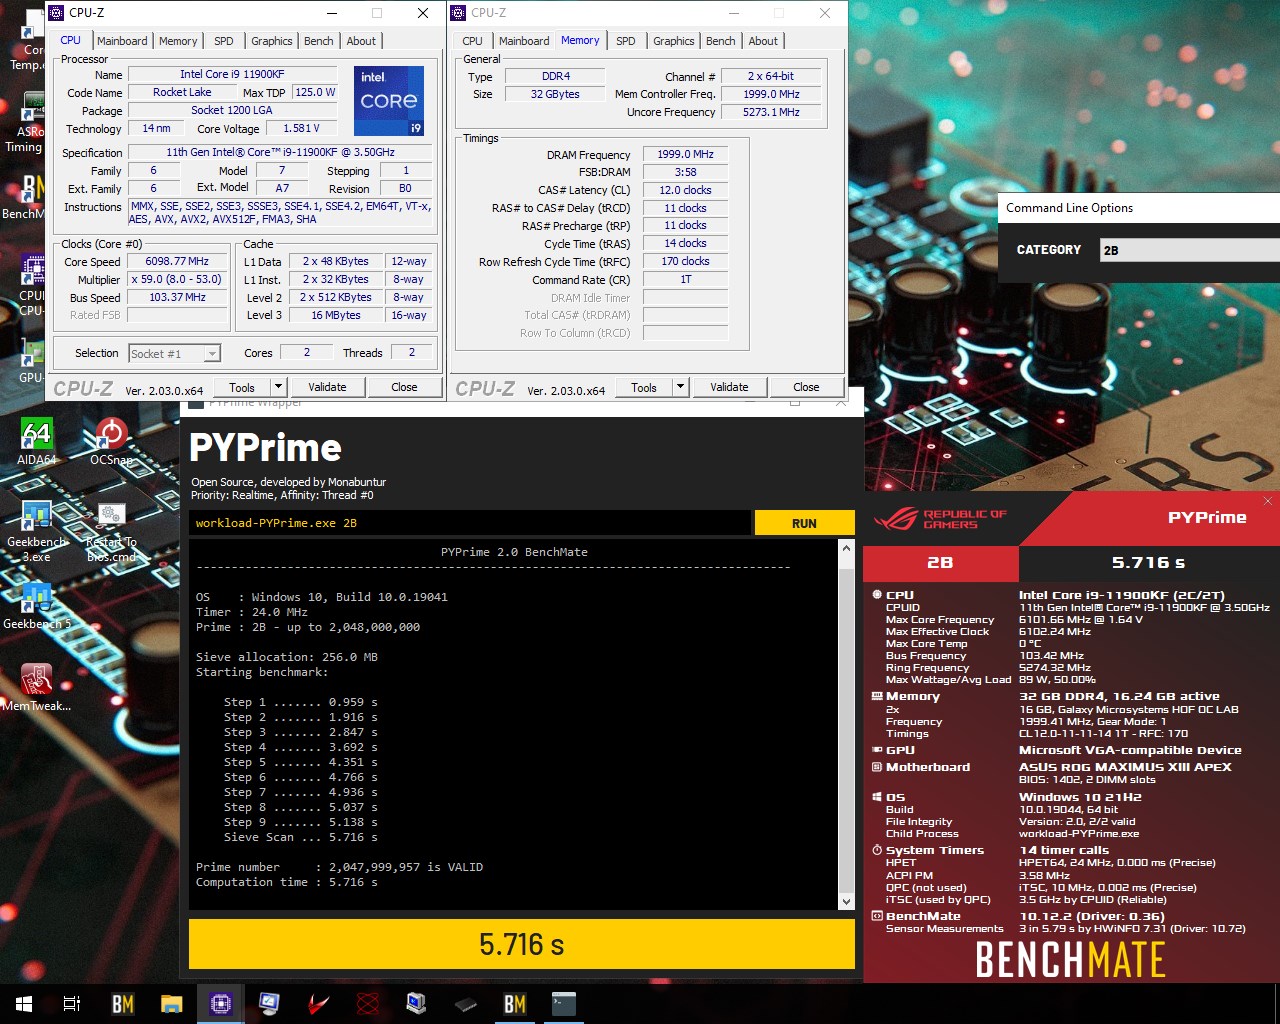Viewport: 1280px width, 1024px height.
Task: Click Tools button in CPU-Z timings window
Action: coord(644,387)
